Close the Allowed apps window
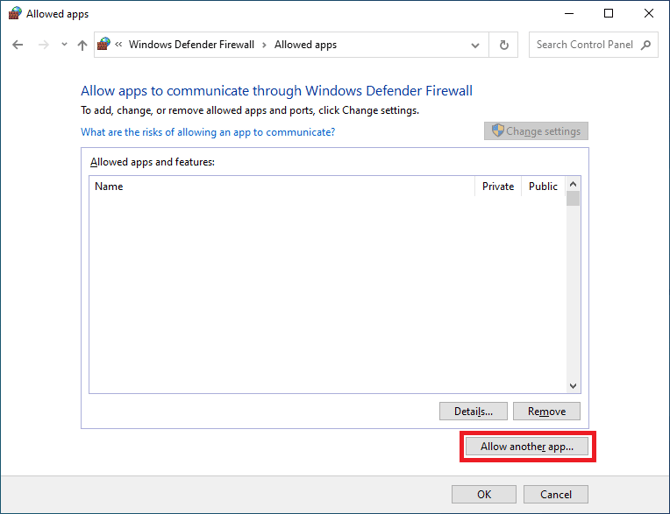This screenshot has height=514, width=670. (649, 14)
